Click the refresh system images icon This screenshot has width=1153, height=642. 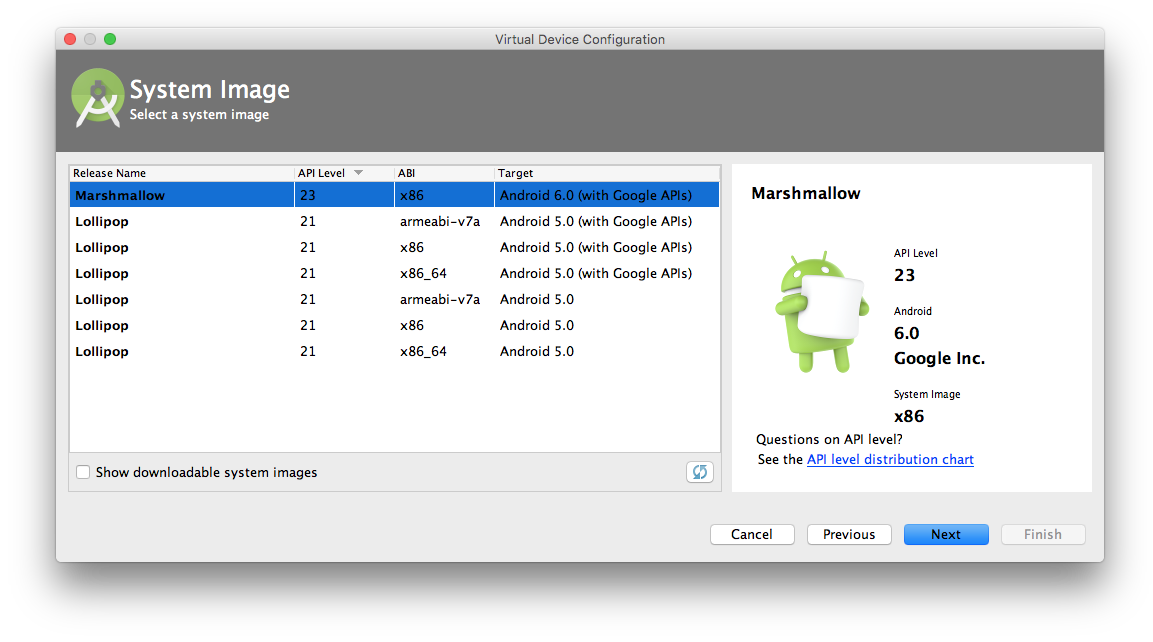699,472
